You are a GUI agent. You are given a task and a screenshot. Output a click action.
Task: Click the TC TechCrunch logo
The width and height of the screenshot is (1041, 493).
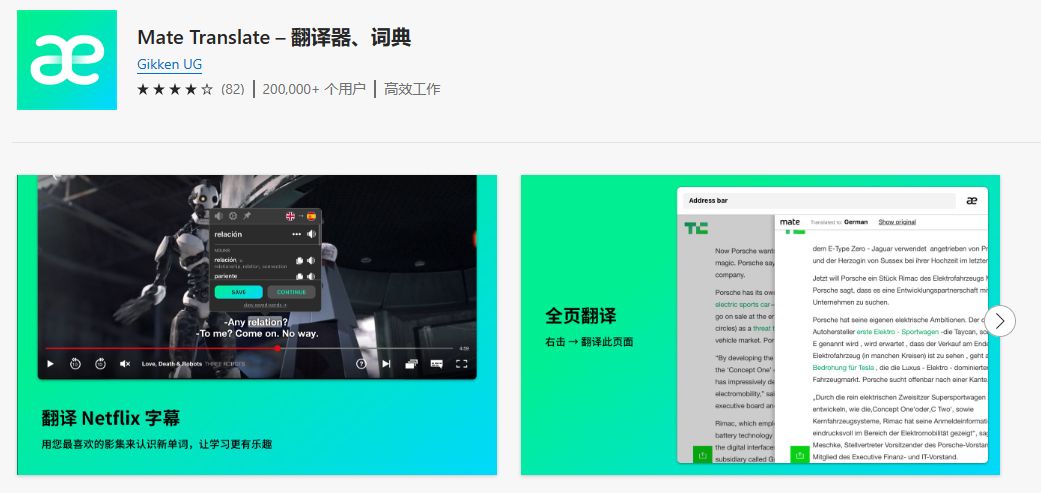click(696, 228)
